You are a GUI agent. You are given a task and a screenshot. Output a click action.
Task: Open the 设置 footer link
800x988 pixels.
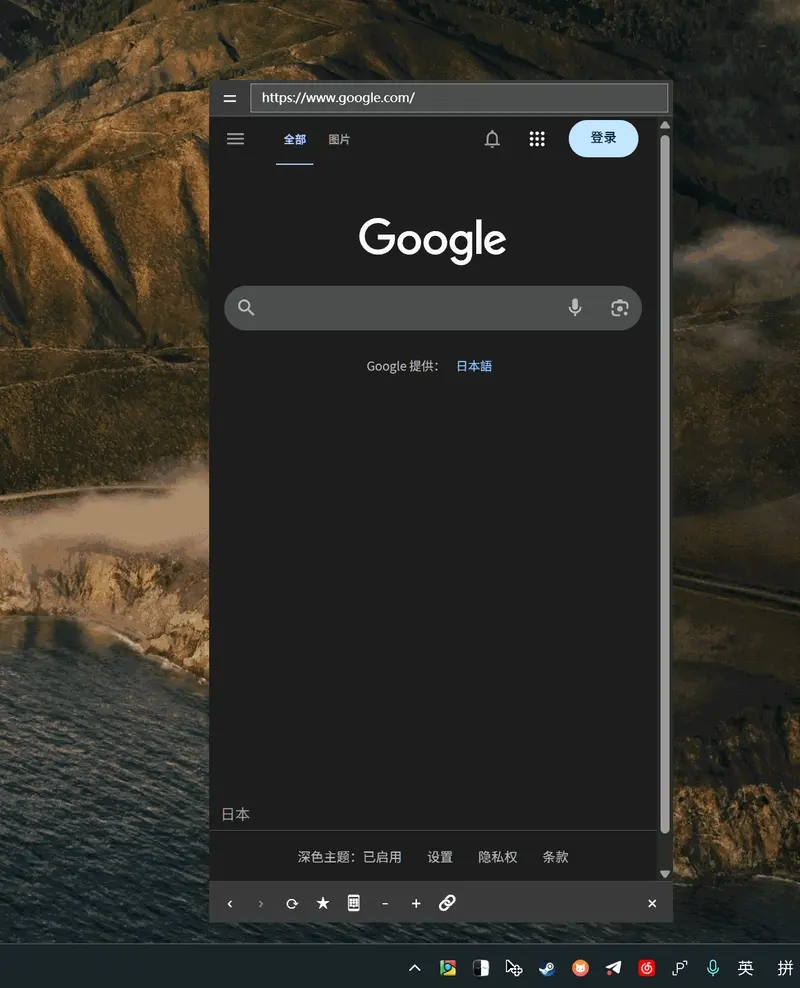pos(440,857)
